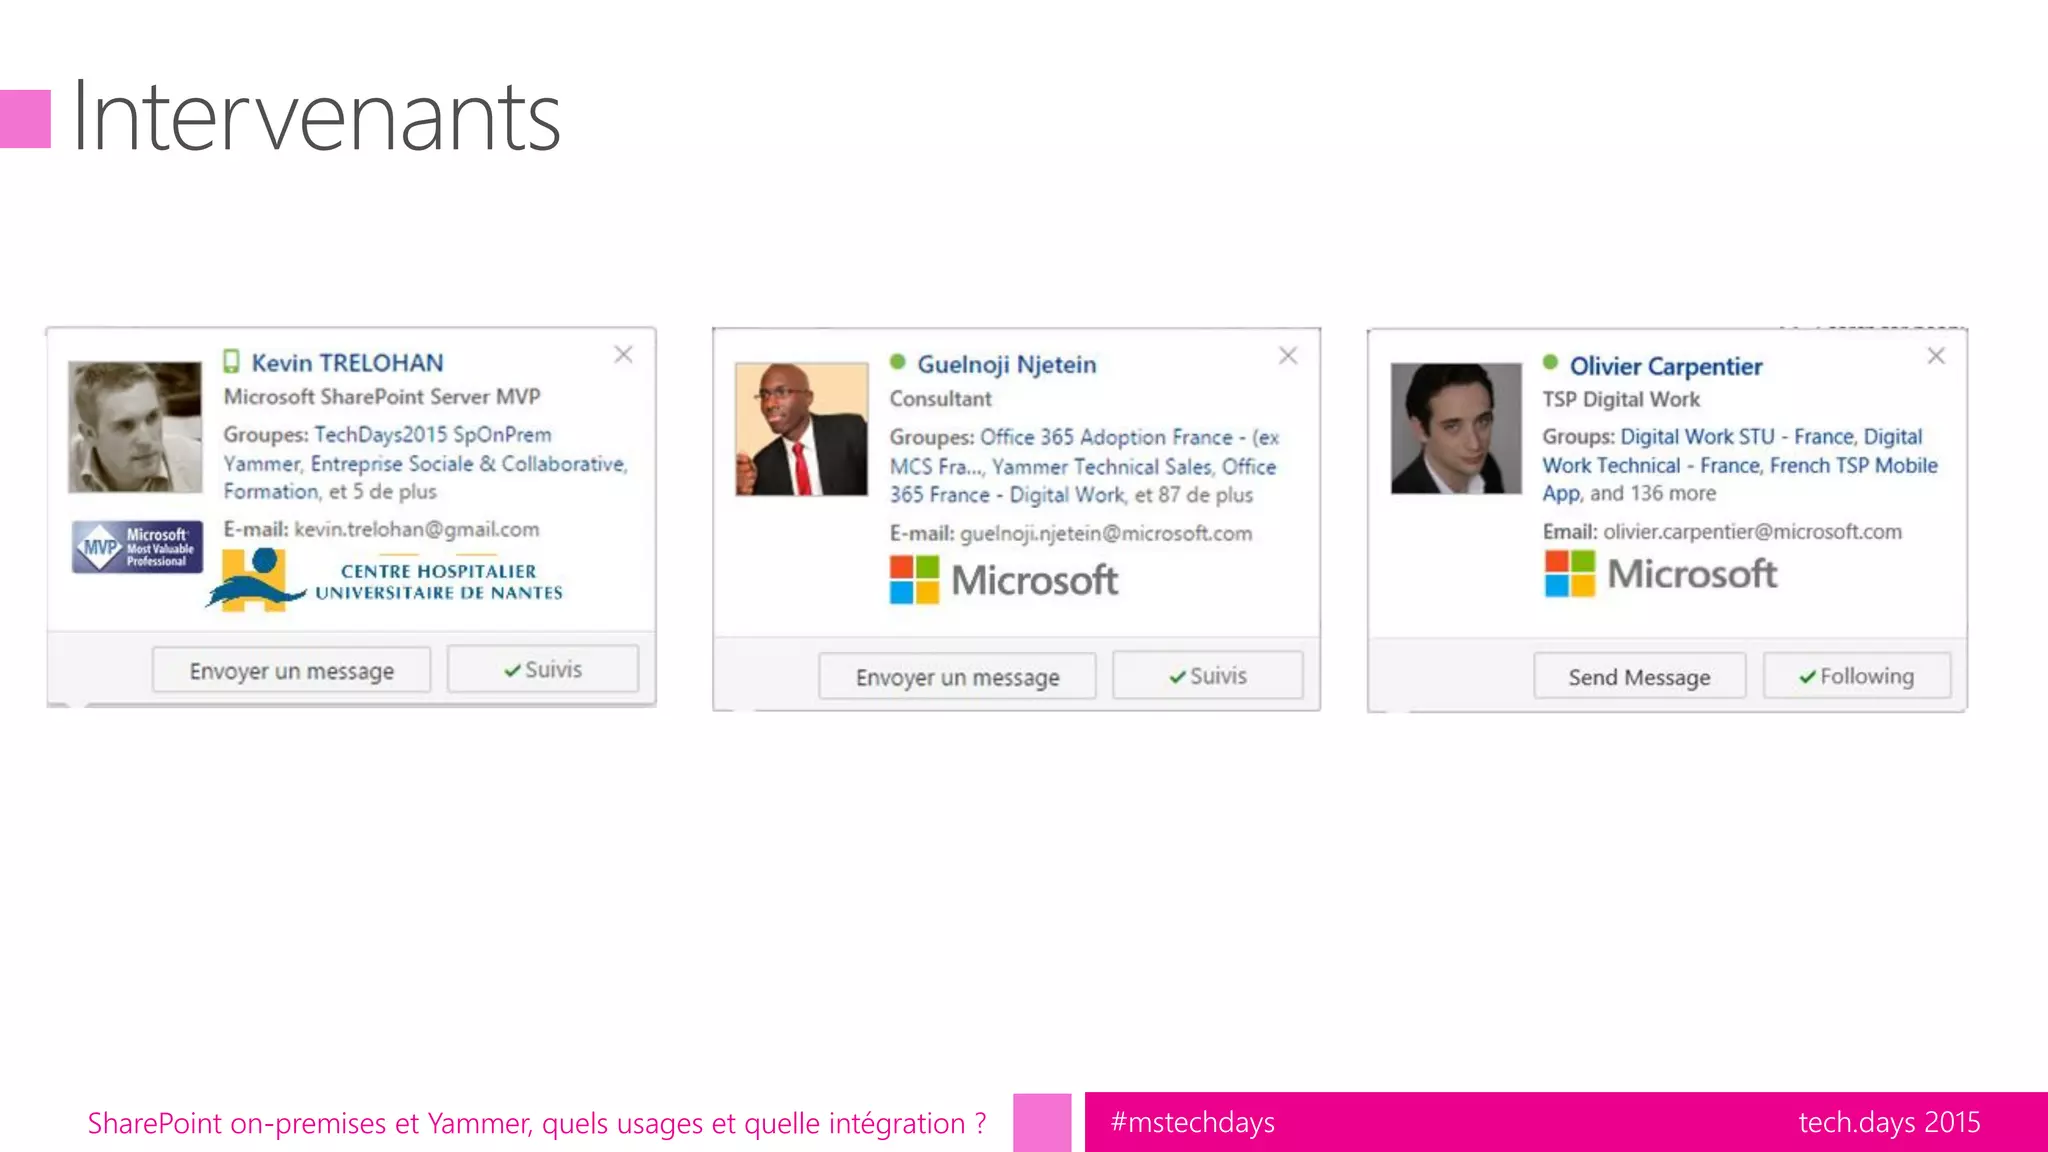Toggle Suivis on Guelnoji Njetein's card
2048x1152 pixels.
point(1207,676)
